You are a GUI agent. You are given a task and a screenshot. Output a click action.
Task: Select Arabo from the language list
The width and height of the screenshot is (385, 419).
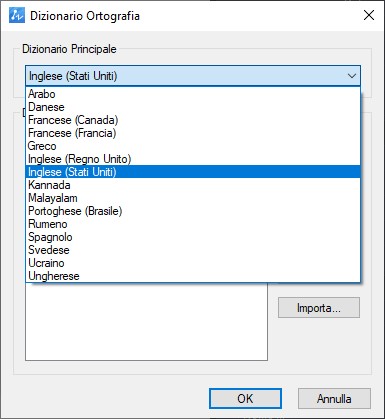pos(193,94)
